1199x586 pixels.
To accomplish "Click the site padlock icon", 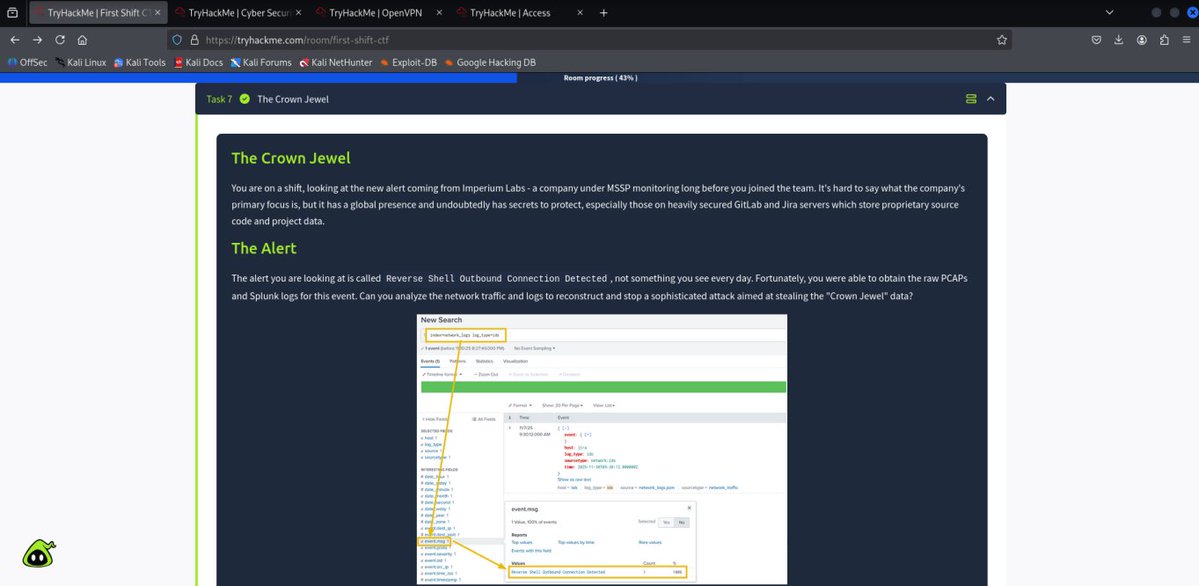I will (x=194, y=40).
